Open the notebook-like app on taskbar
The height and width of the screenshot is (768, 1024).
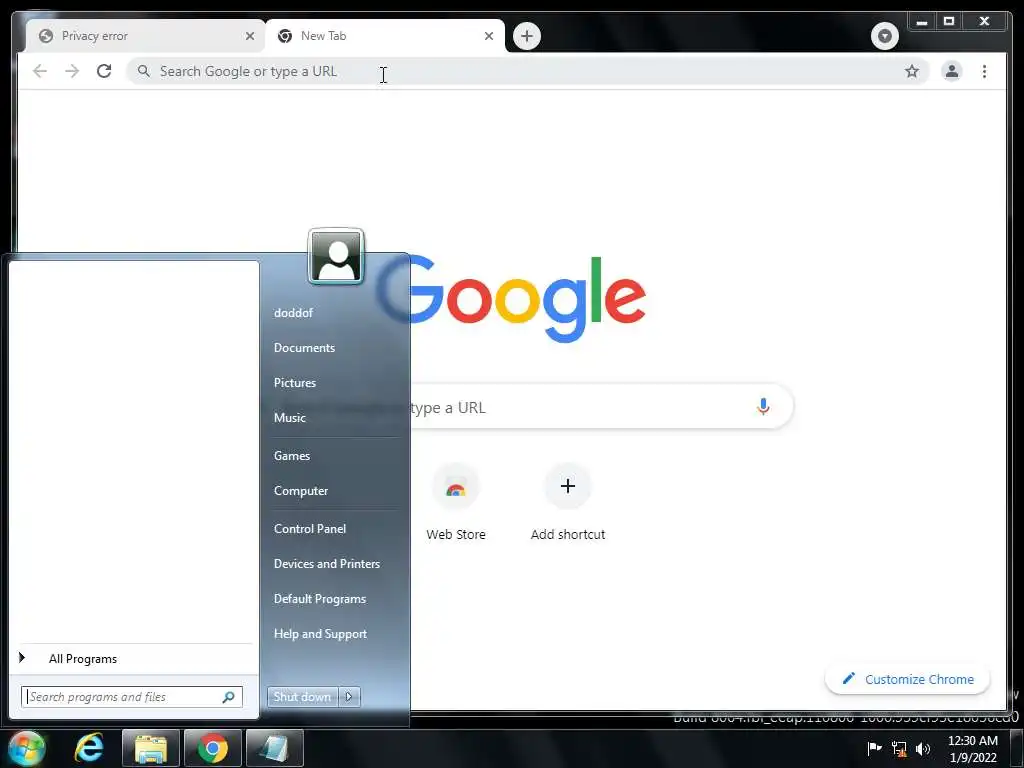(x=275, y=748)
